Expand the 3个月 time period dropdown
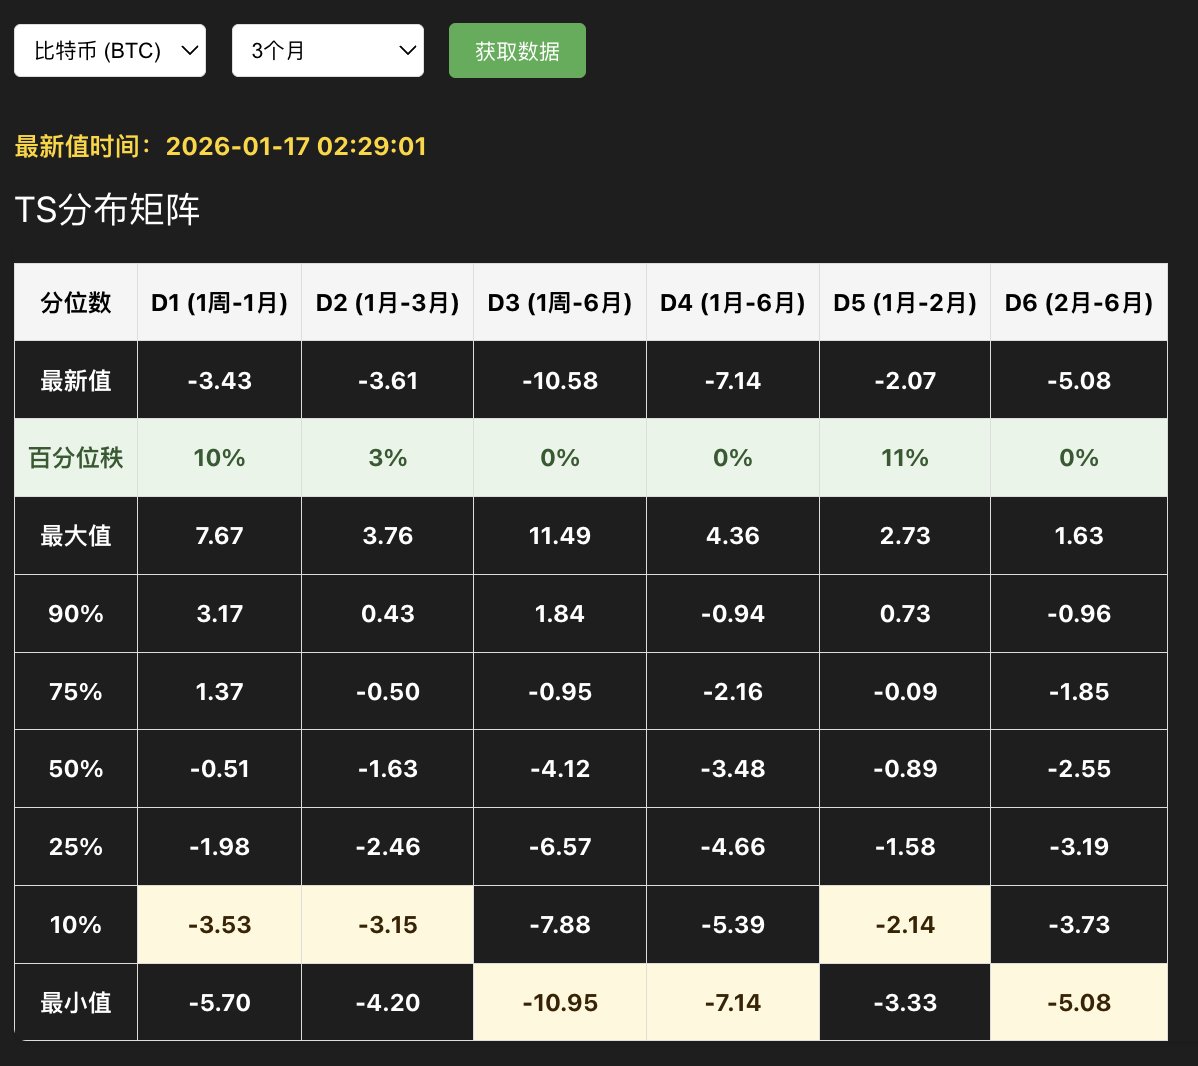 click(x=328, y=50)
